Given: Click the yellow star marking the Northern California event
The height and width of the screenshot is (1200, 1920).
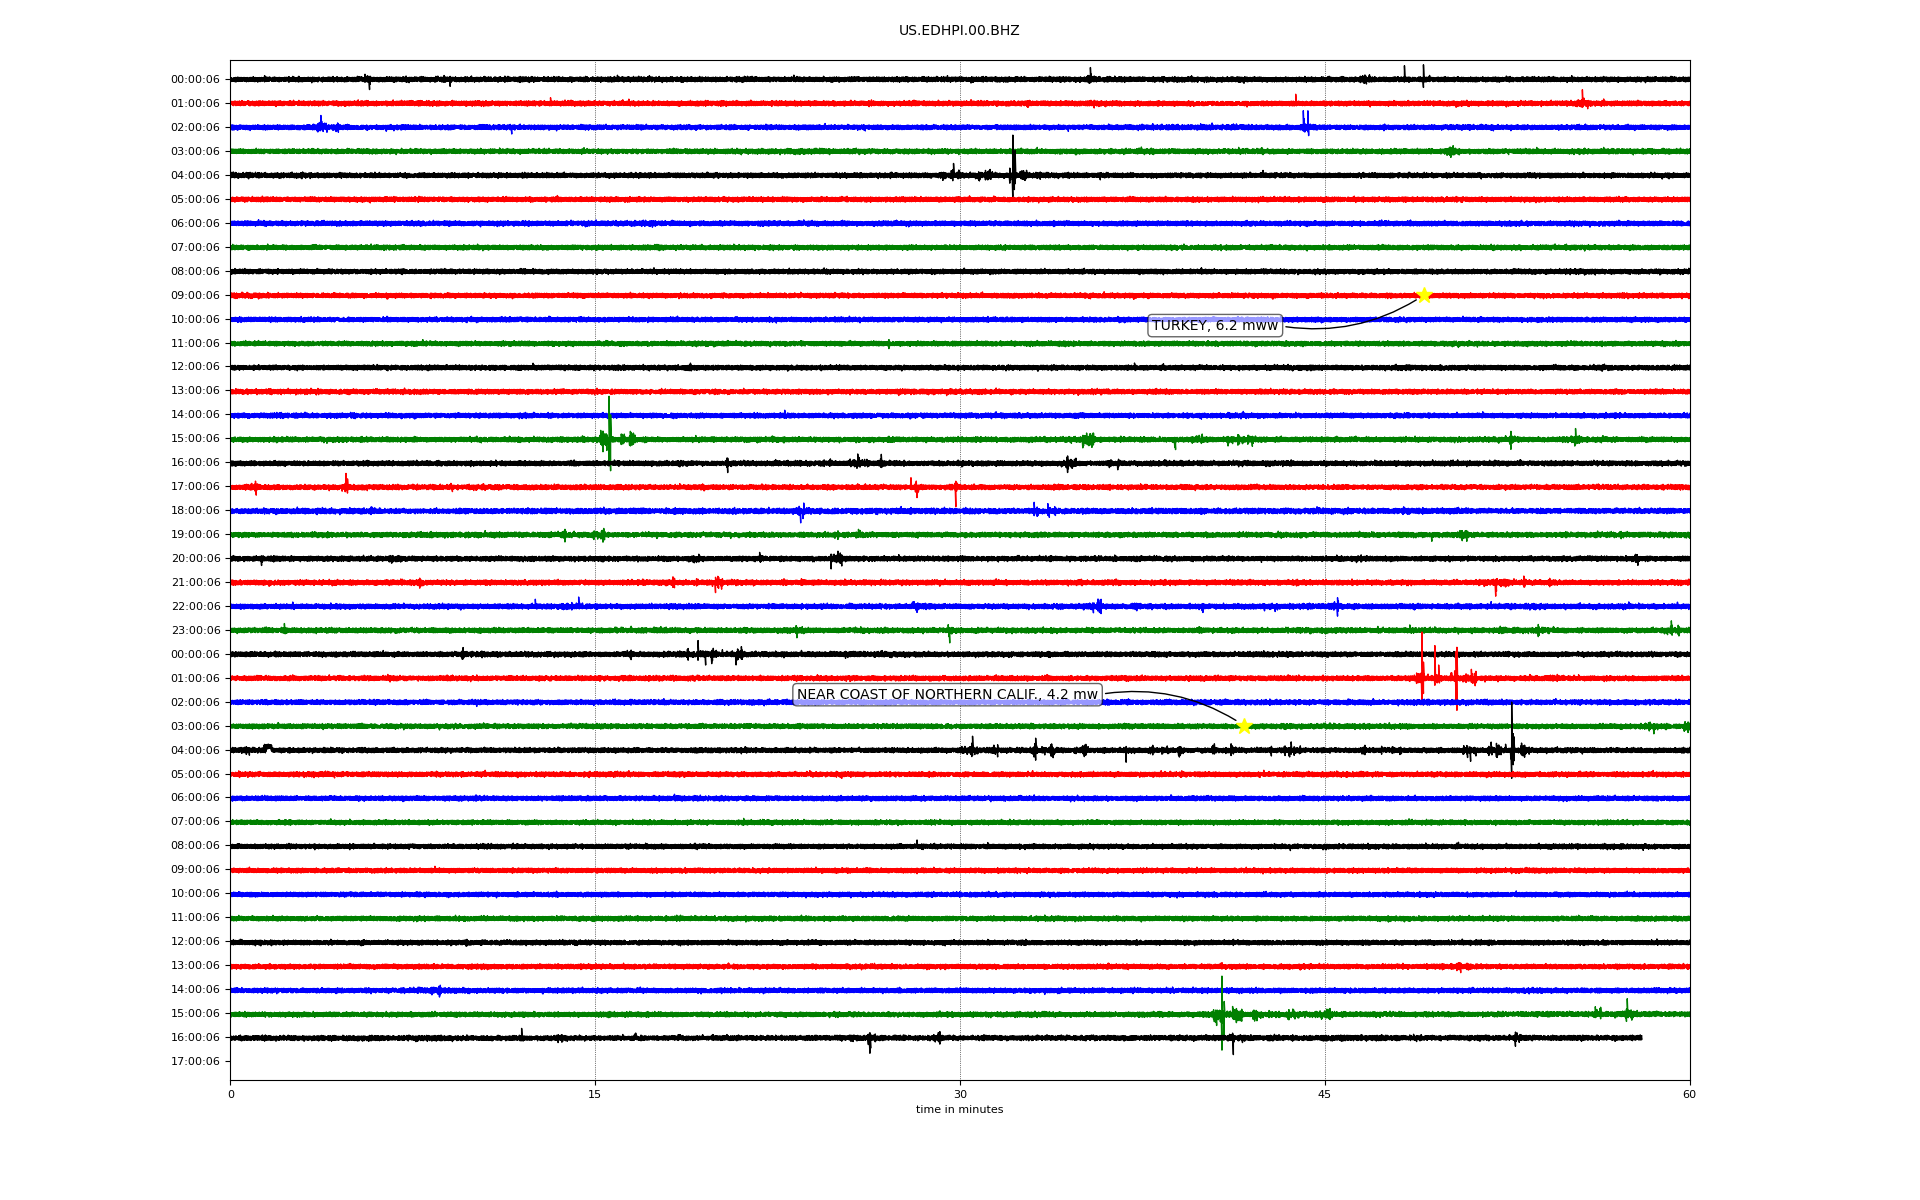Looking at the screenshot, I should (1244, 726).
